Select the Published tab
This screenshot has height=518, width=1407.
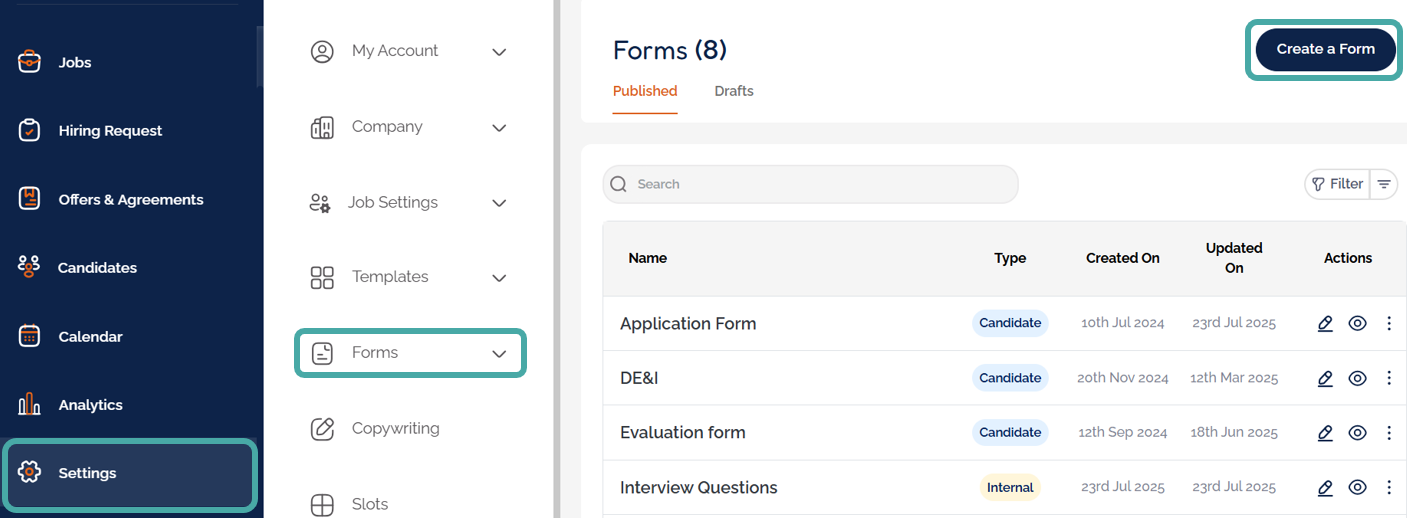coord(645,91)
